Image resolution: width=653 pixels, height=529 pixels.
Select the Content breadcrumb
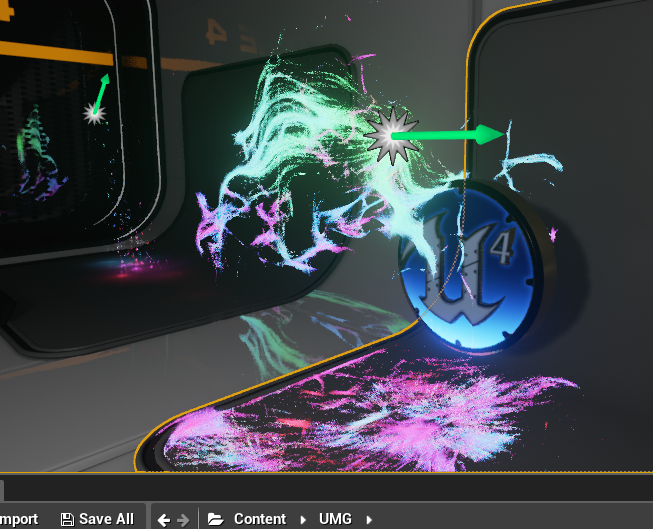(x=260, y=519)
